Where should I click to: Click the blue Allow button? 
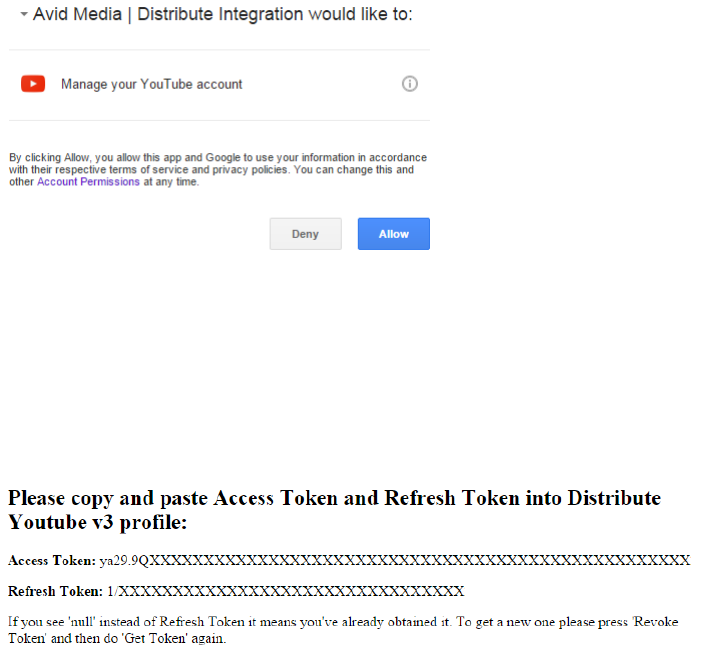[394, 234]
